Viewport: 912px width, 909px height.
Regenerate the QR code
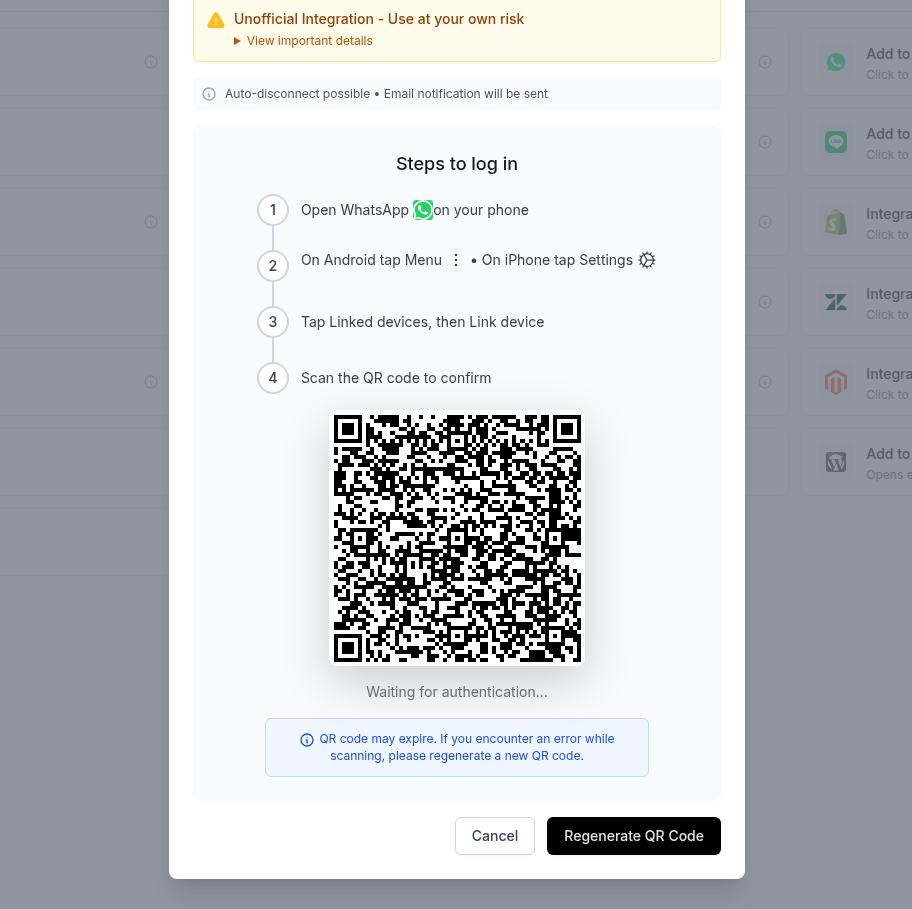pyautogui.click(x=633, y=836)
